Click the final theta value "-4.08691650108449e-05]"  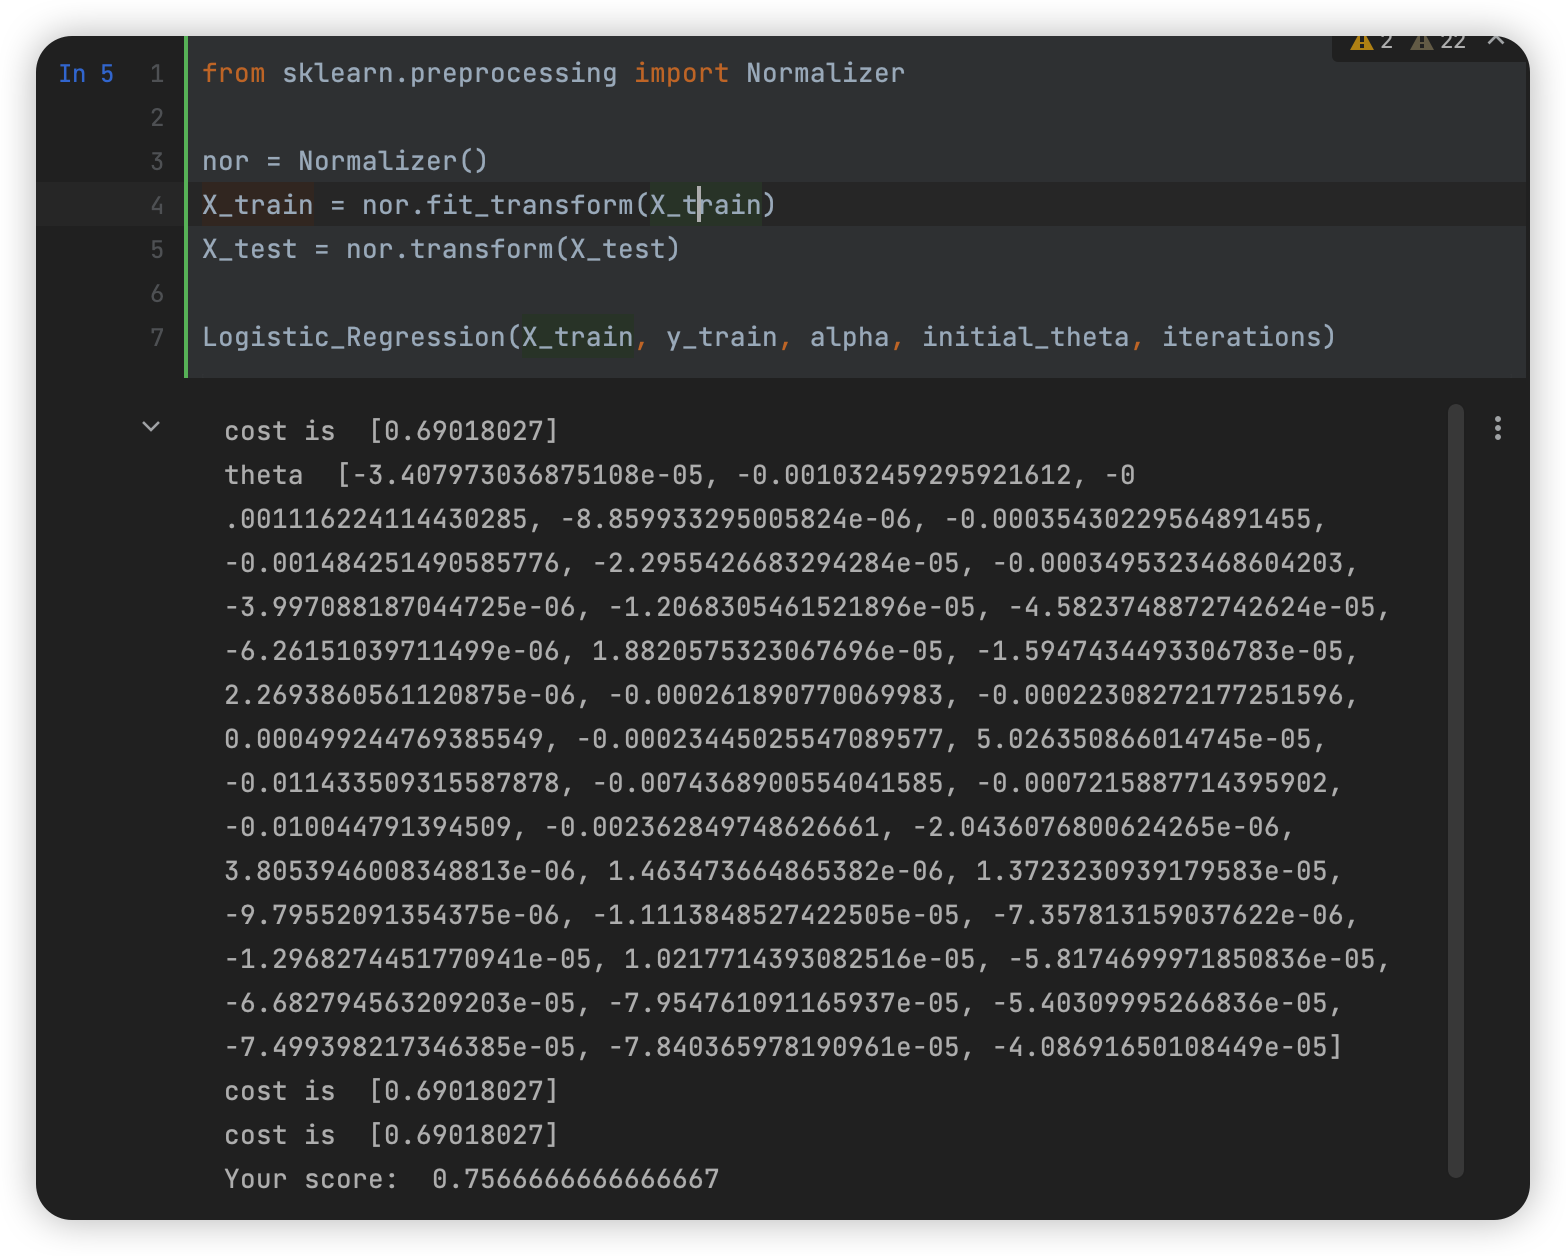pyautogui.click(x=1168, y=1047)
